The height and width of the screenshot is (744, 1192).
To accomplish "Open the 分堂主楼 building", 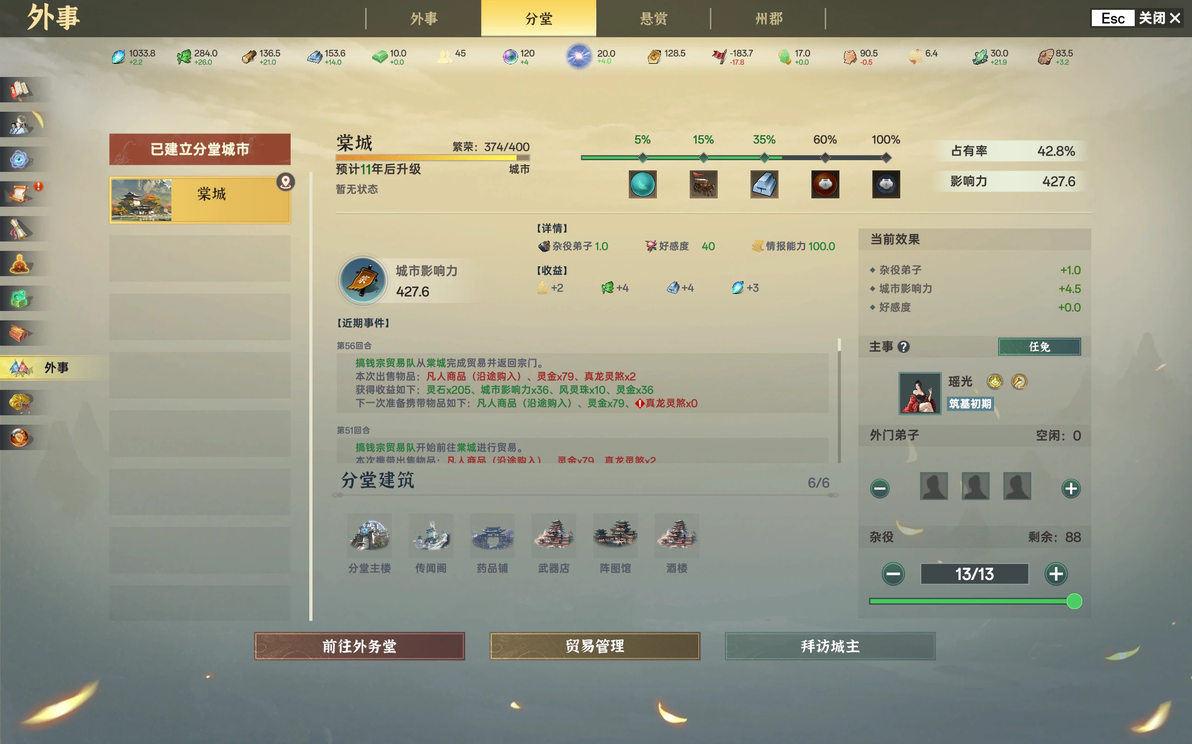I will point(369,544).
